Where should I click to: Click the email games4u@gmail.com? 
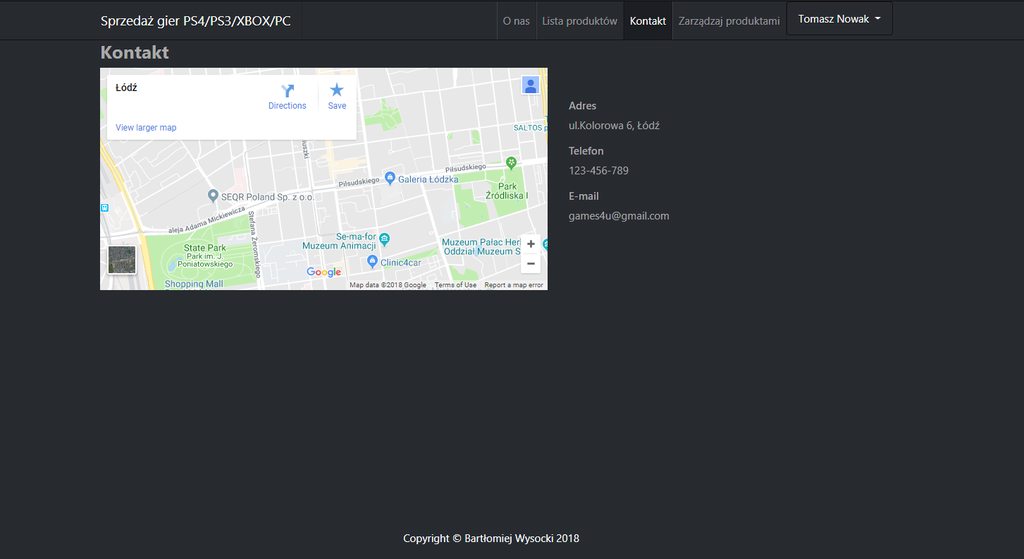pos(618,216)
